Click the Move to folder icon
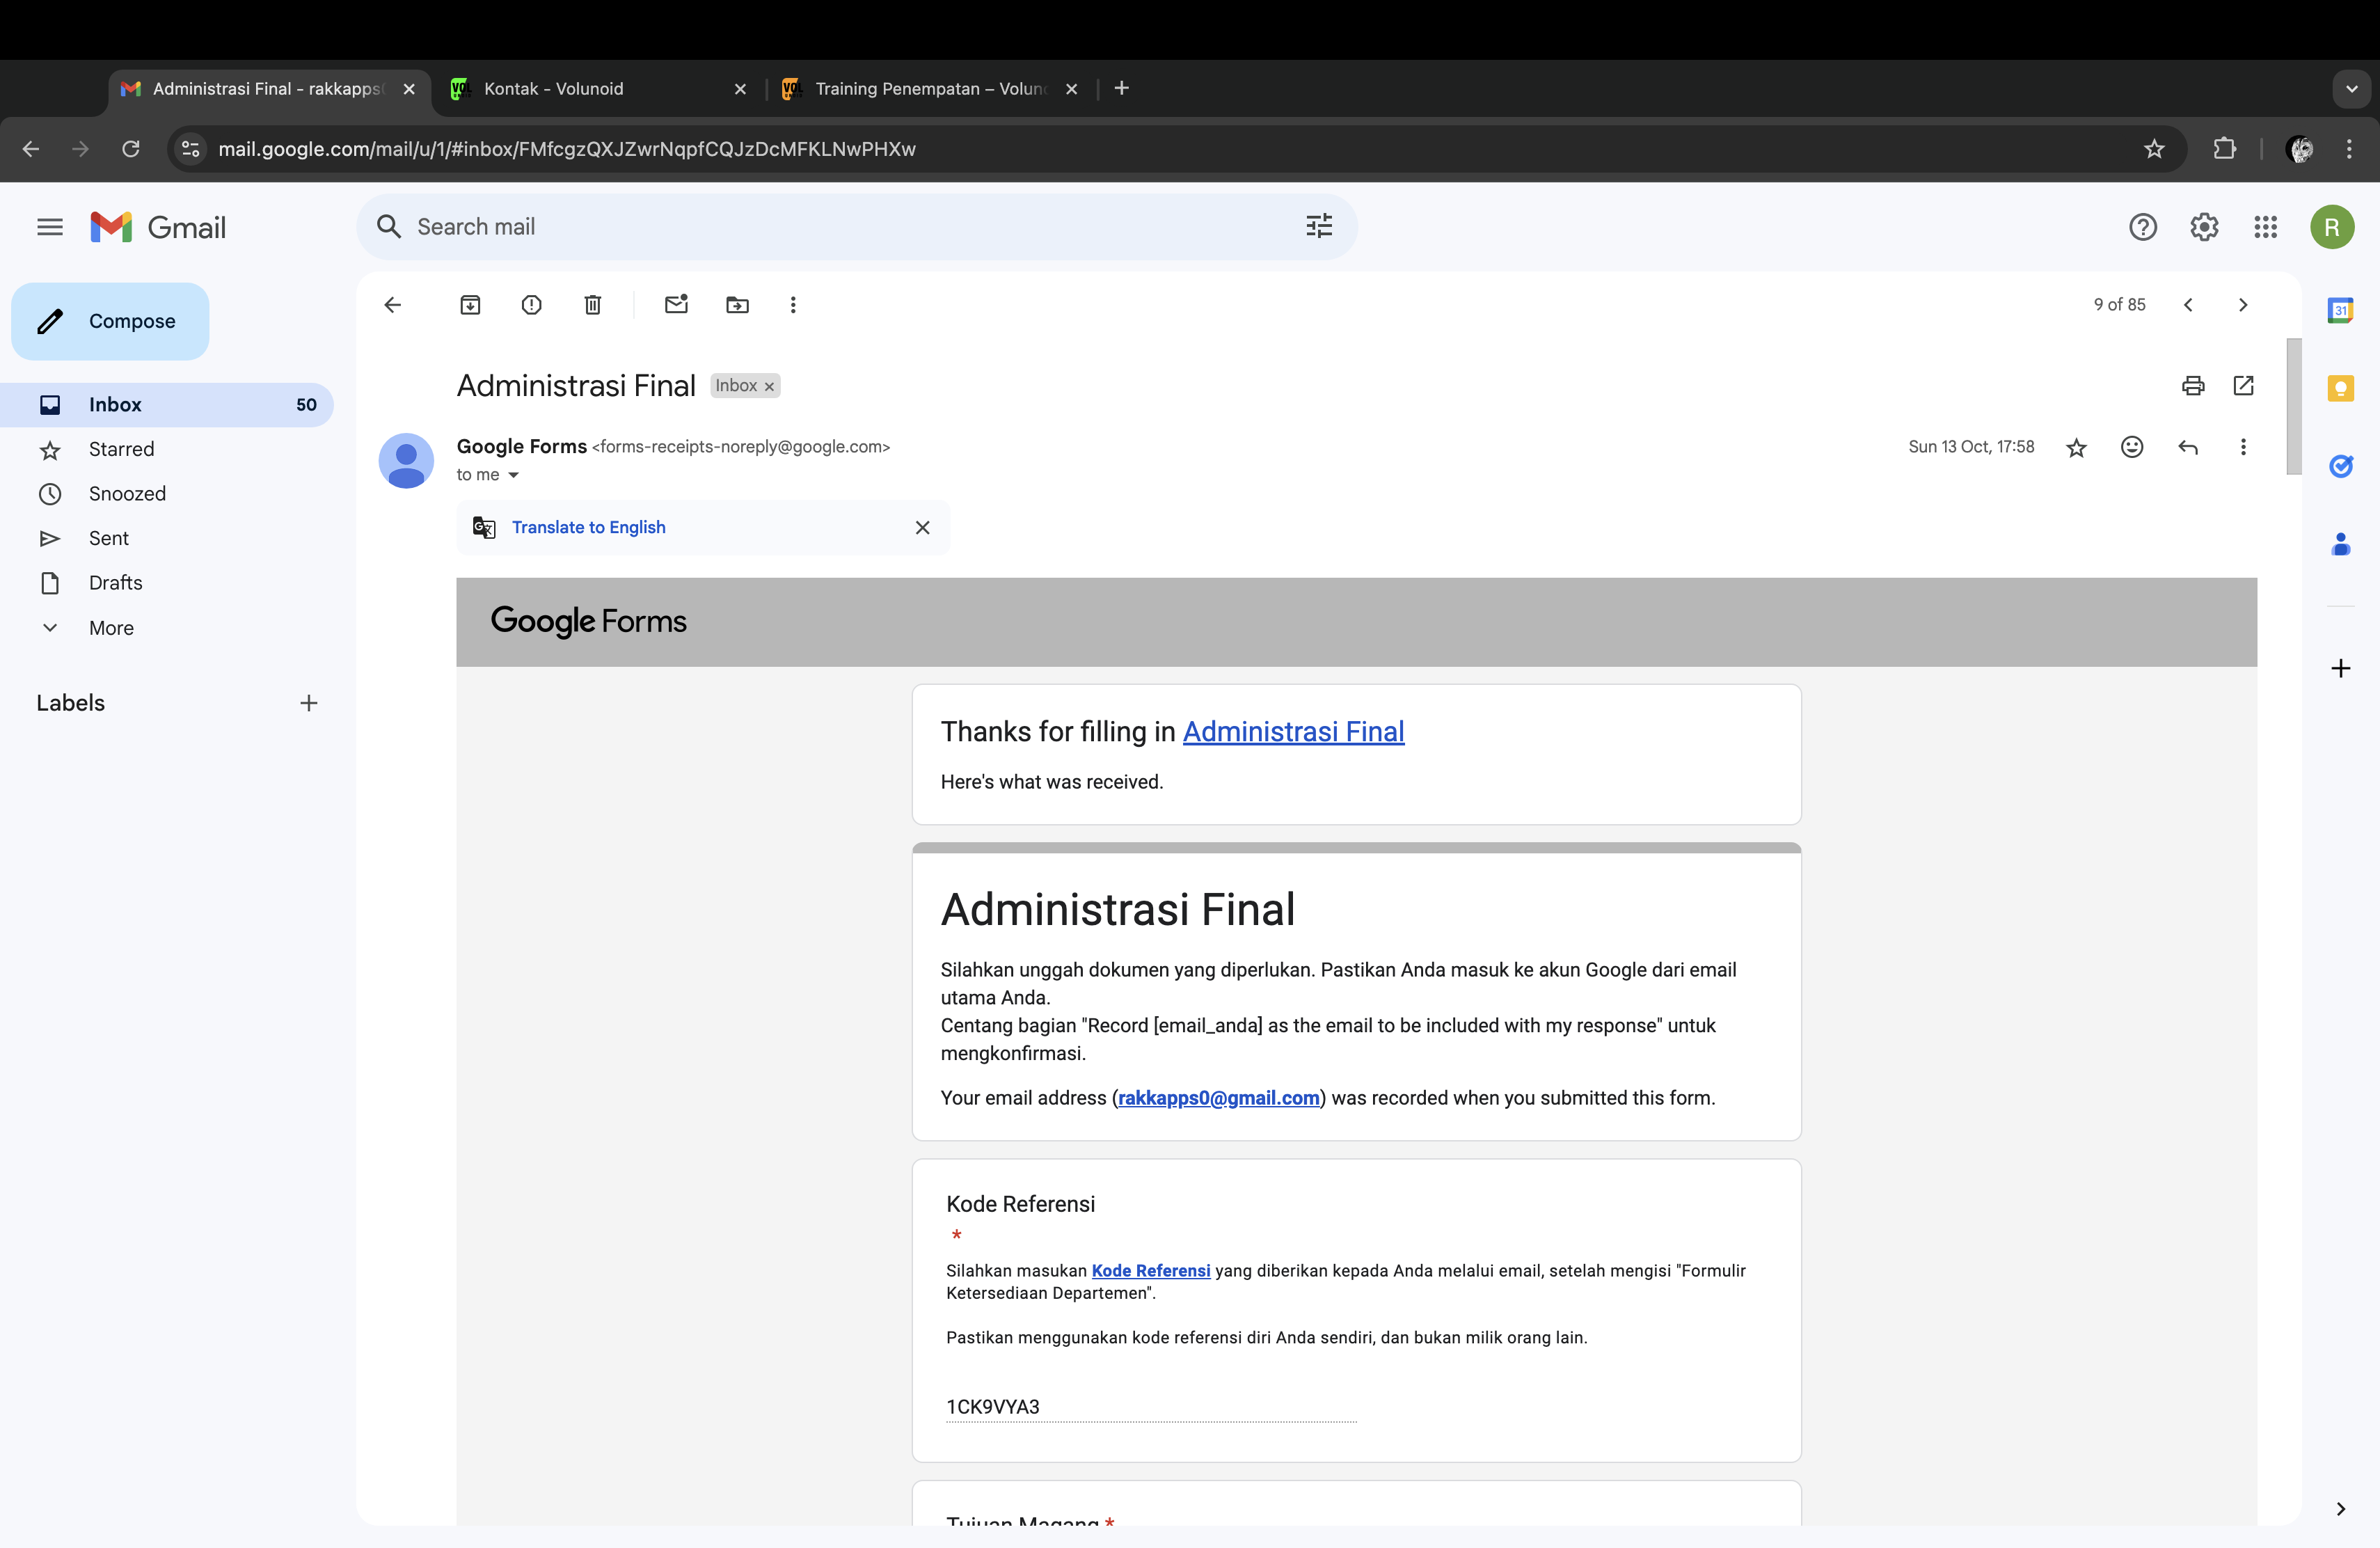 (x=737, y=305)
